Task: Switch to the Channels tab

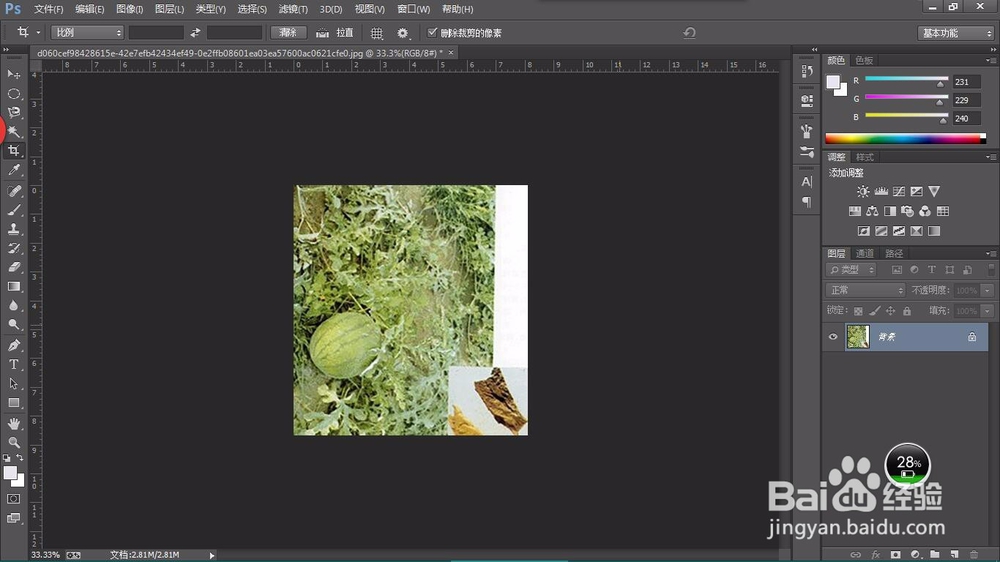Action: click(x=865, y=253)
